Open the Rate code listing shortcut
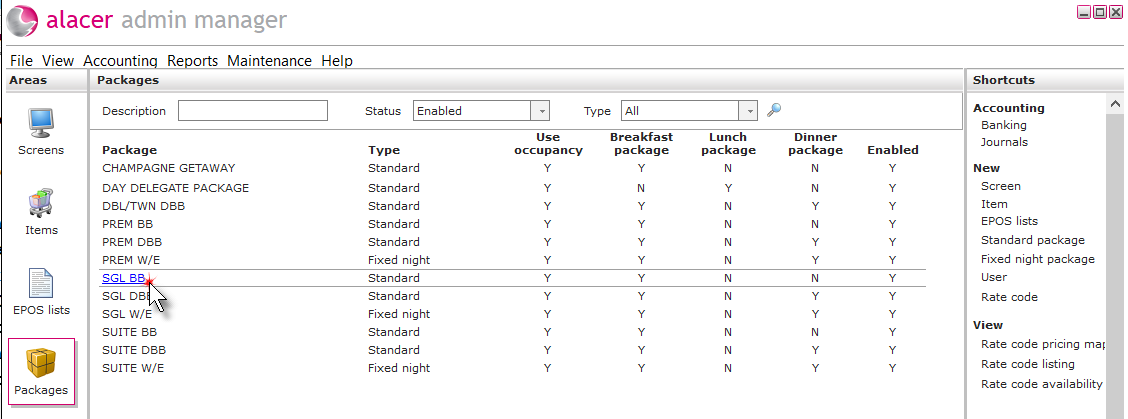 pos(1027,364)
